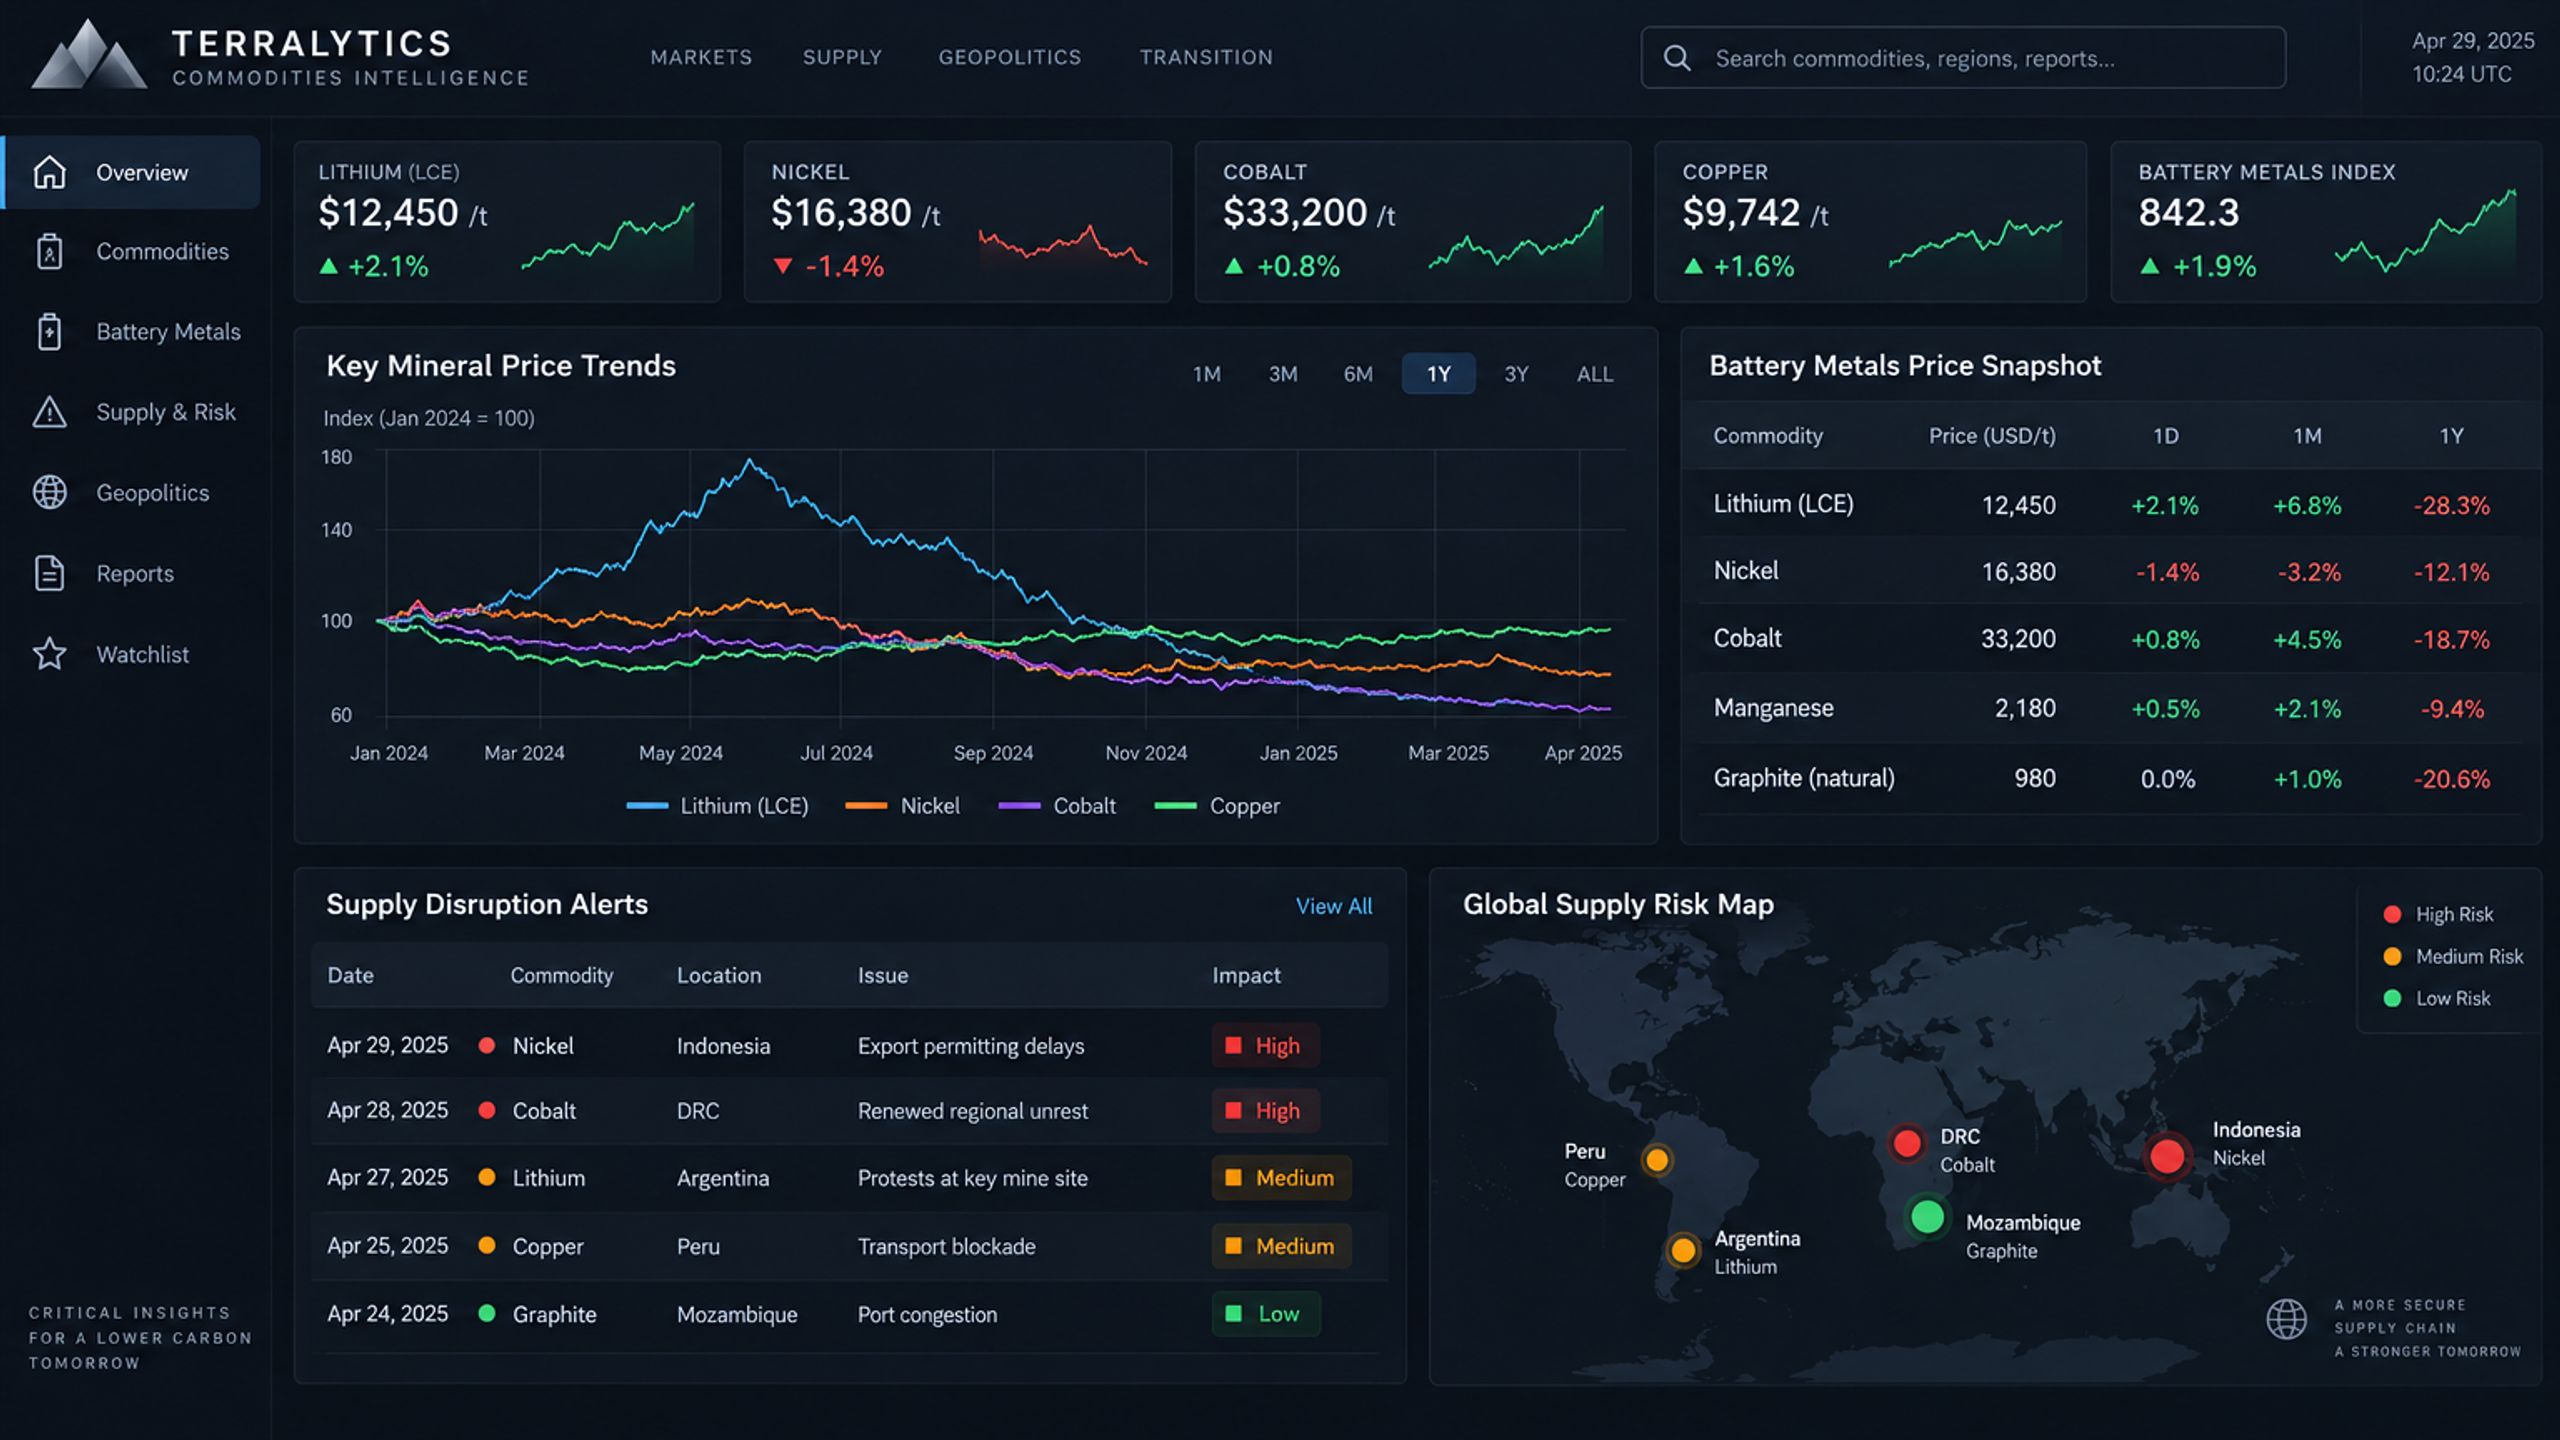Image resolution: width=2560 pixels, height=1440 pixels.
Task: Toggle the Copper chart legend swatch
Action: click(1175, 806)
